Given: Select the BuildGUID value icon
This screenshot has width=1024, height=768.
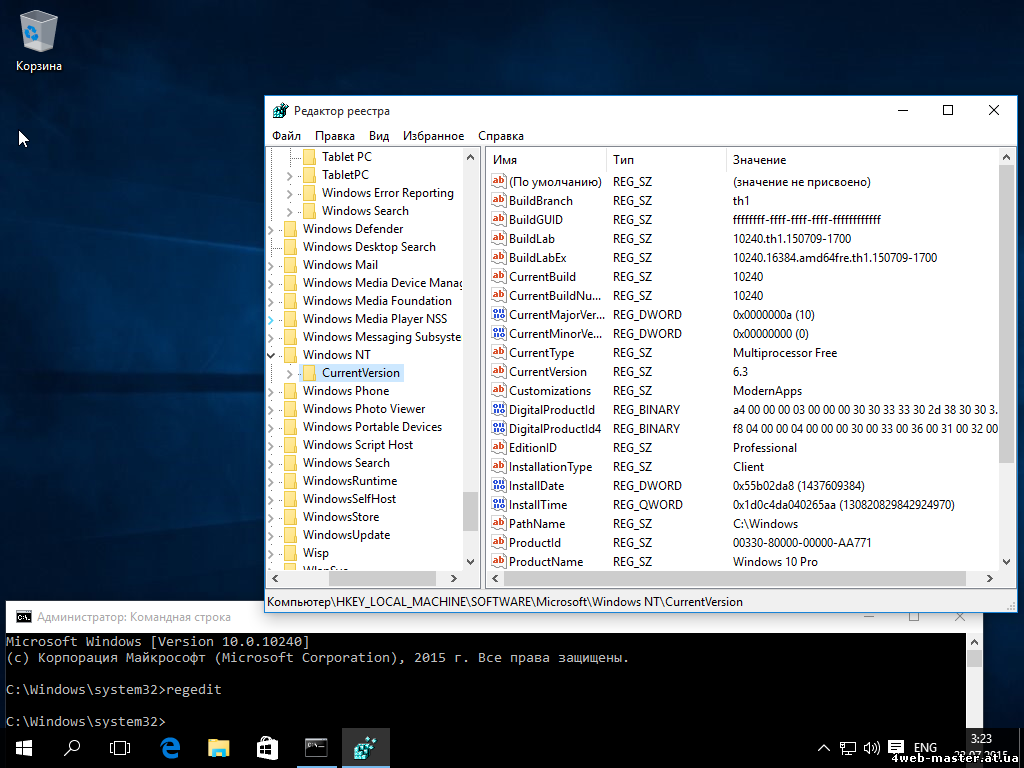Looking at the screenshot, I should tap(499, 219).
